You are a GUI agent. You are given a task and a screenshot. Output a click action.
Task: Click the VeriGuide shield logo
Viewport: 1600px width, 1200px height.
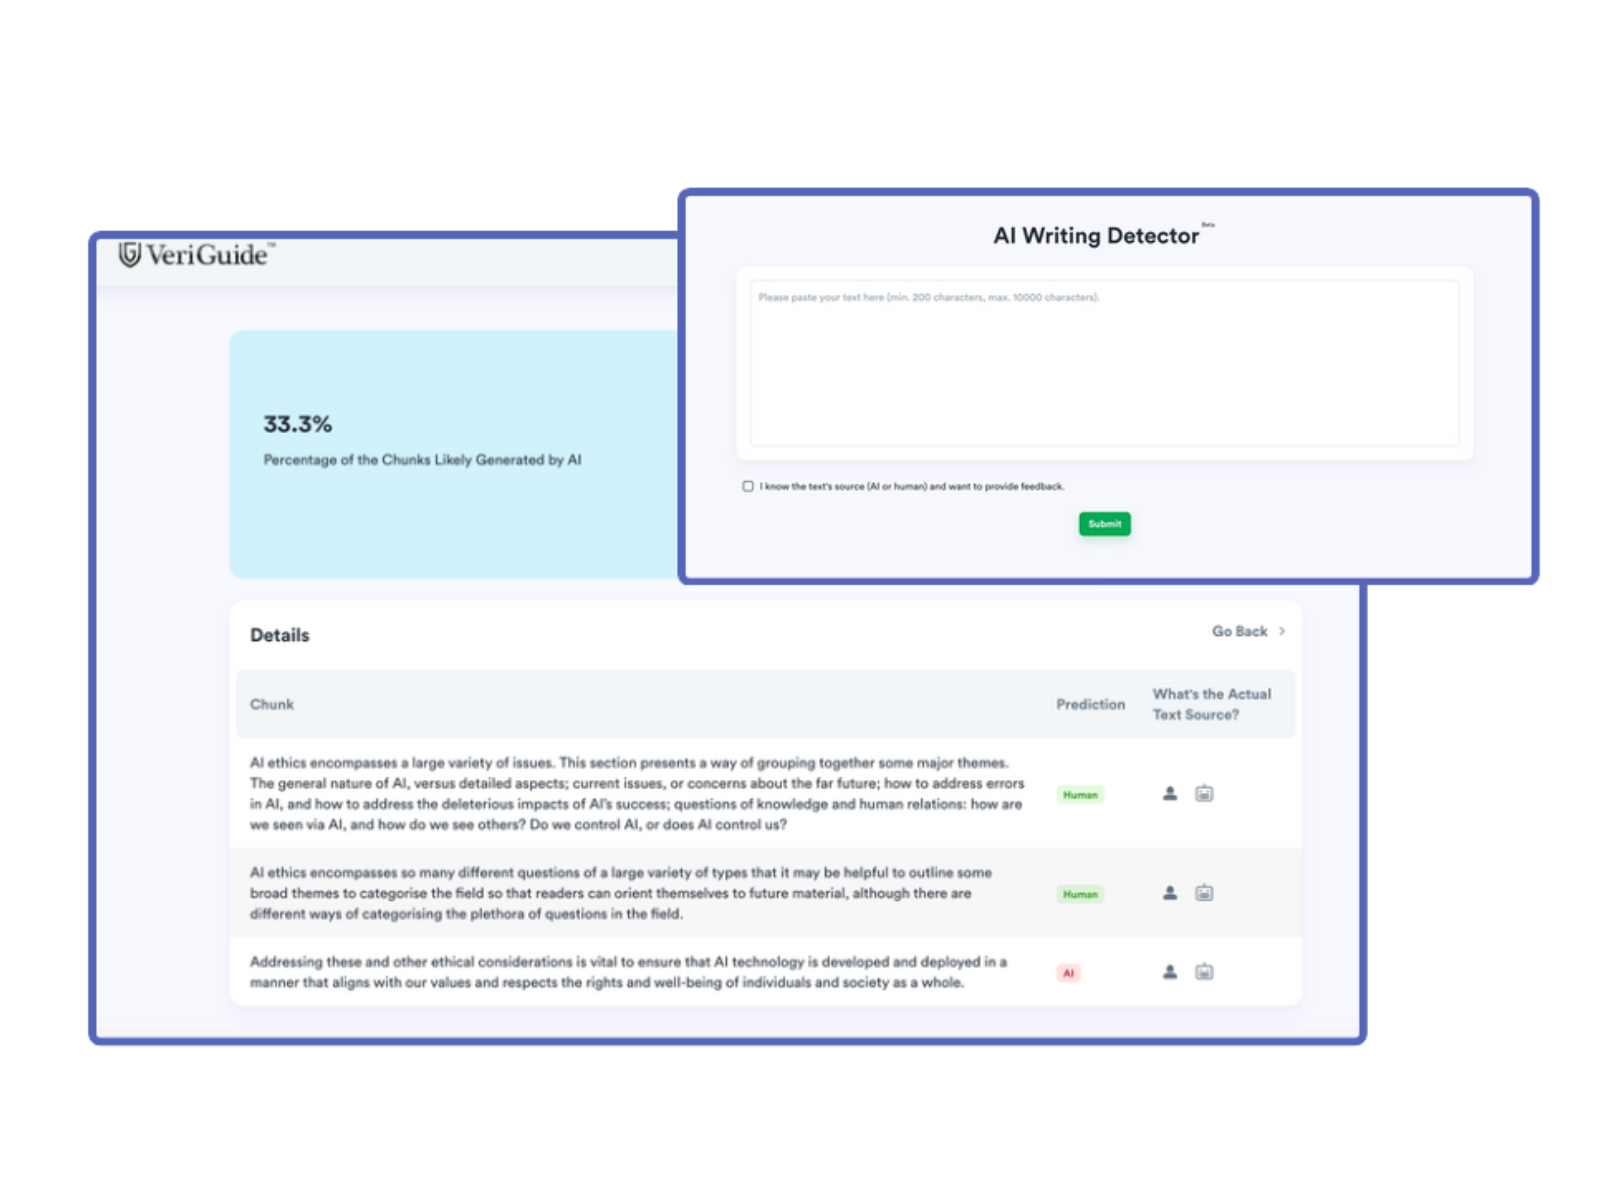[130, 255]
